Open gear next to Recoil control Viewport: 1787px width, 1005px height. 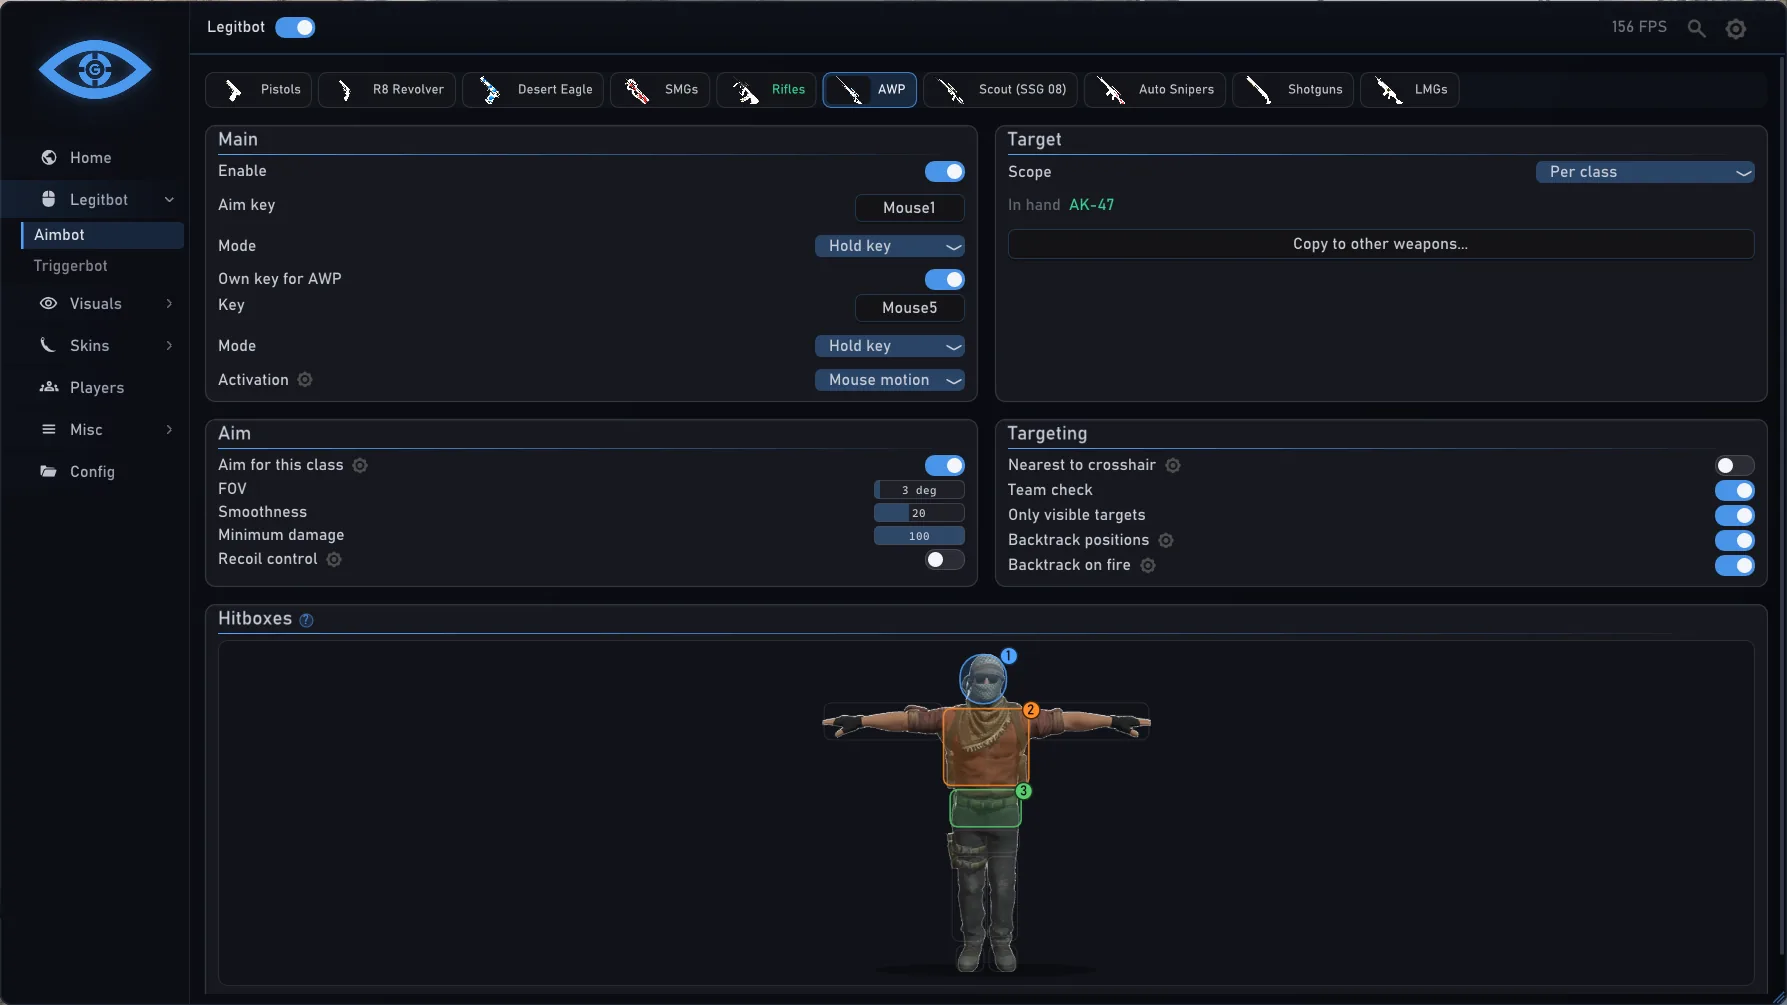(x=334, y=559)
